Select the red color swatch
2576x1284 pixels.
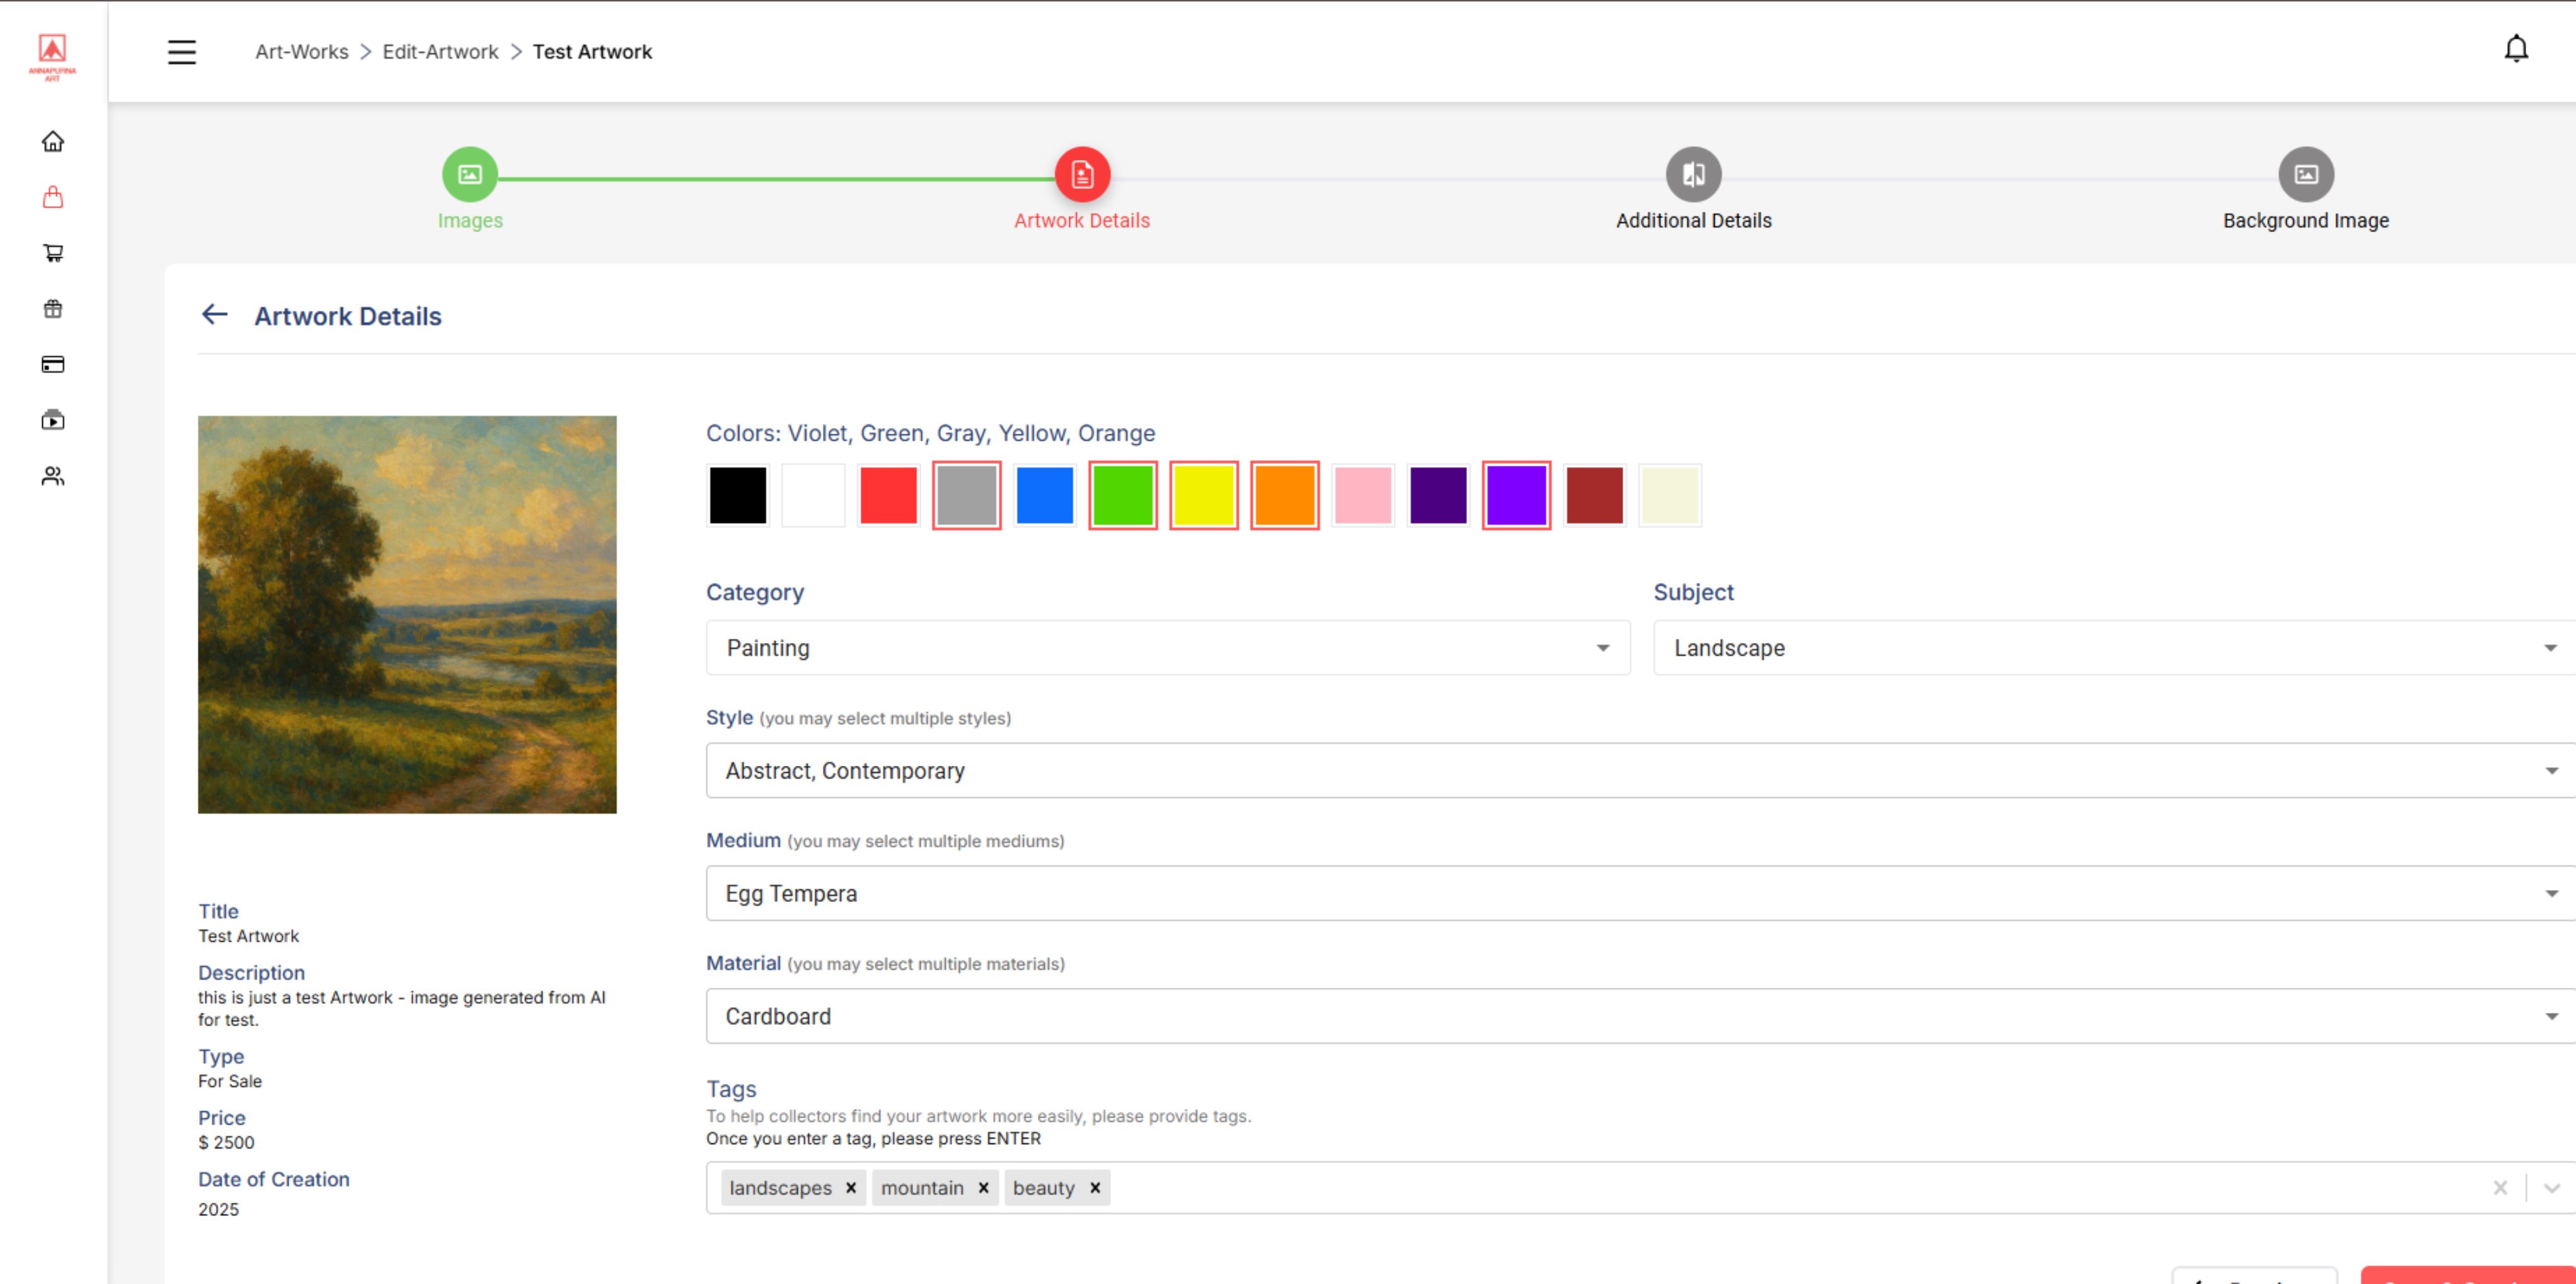888,495
